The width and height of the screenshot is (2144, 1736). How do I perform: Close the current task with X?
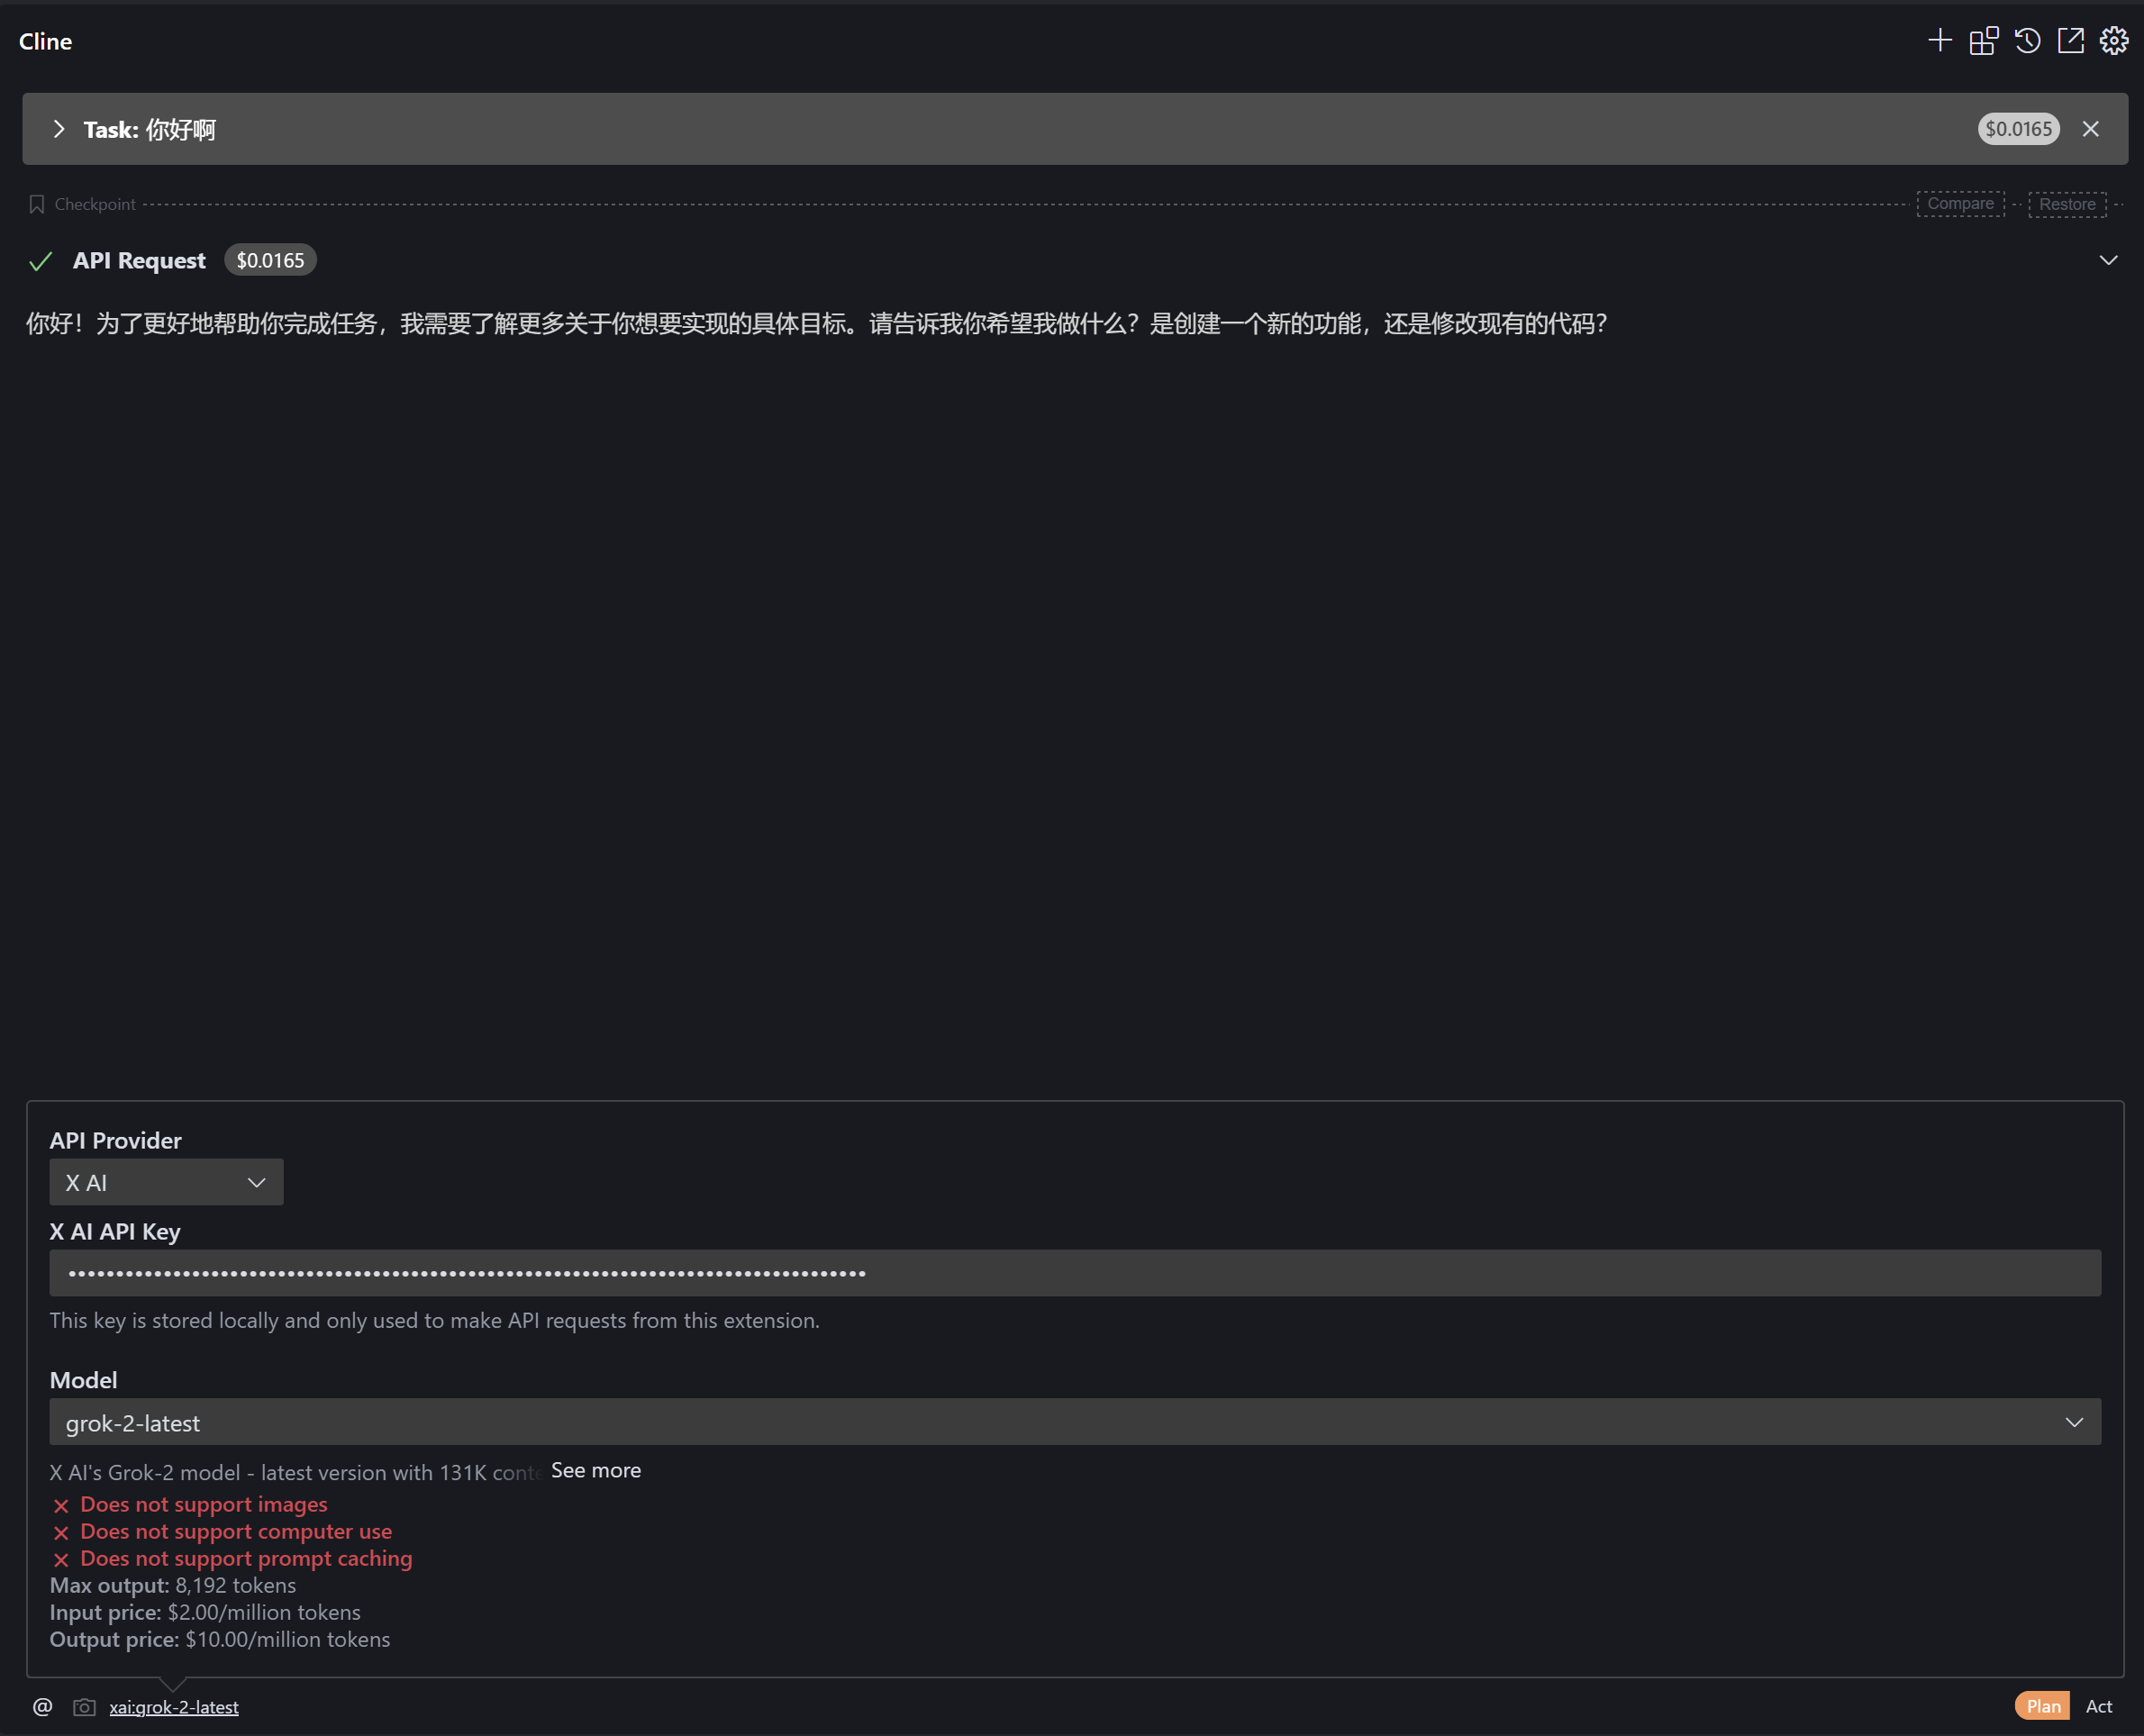coord(2090,129)
